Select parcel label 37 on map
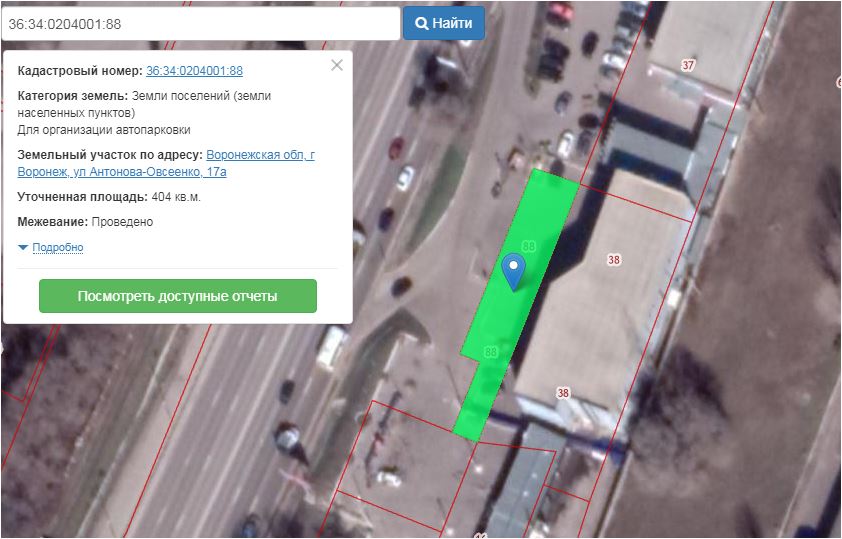This screenshot has height=539, width=842. click(x=688, y=65)
